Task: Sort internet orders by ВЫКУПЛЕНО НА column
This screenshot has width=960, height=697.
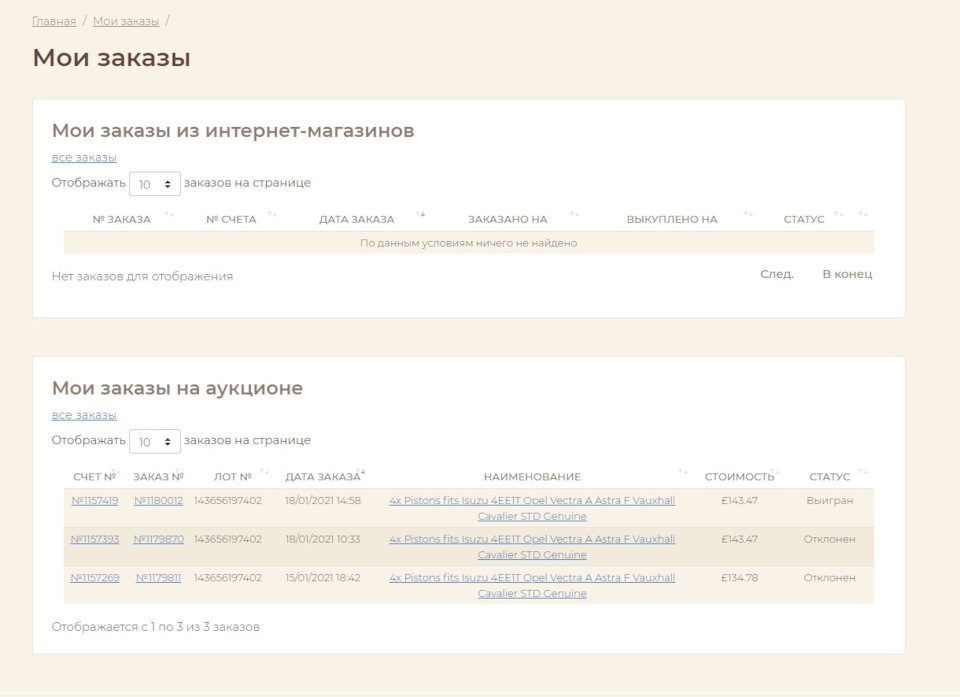Action: [x=672, y=219]
